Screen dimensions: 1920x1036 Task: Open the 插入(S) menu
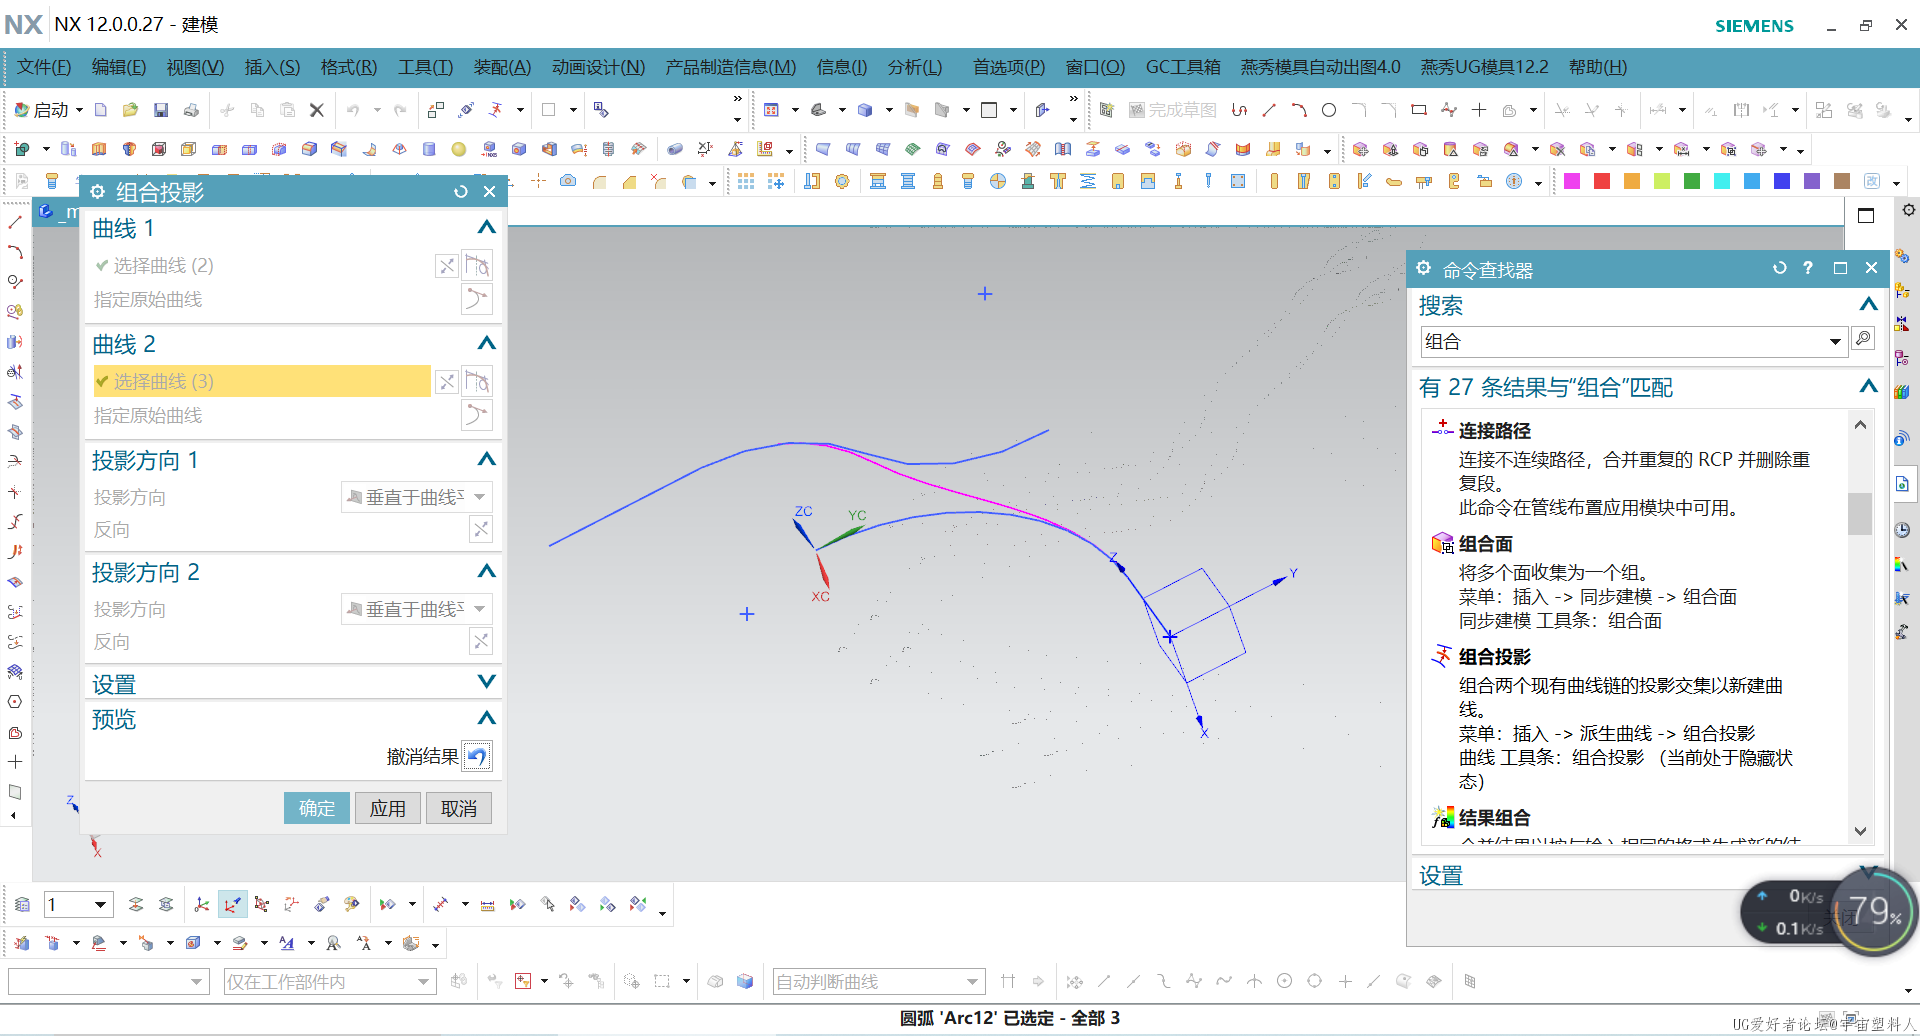[272, 67]
